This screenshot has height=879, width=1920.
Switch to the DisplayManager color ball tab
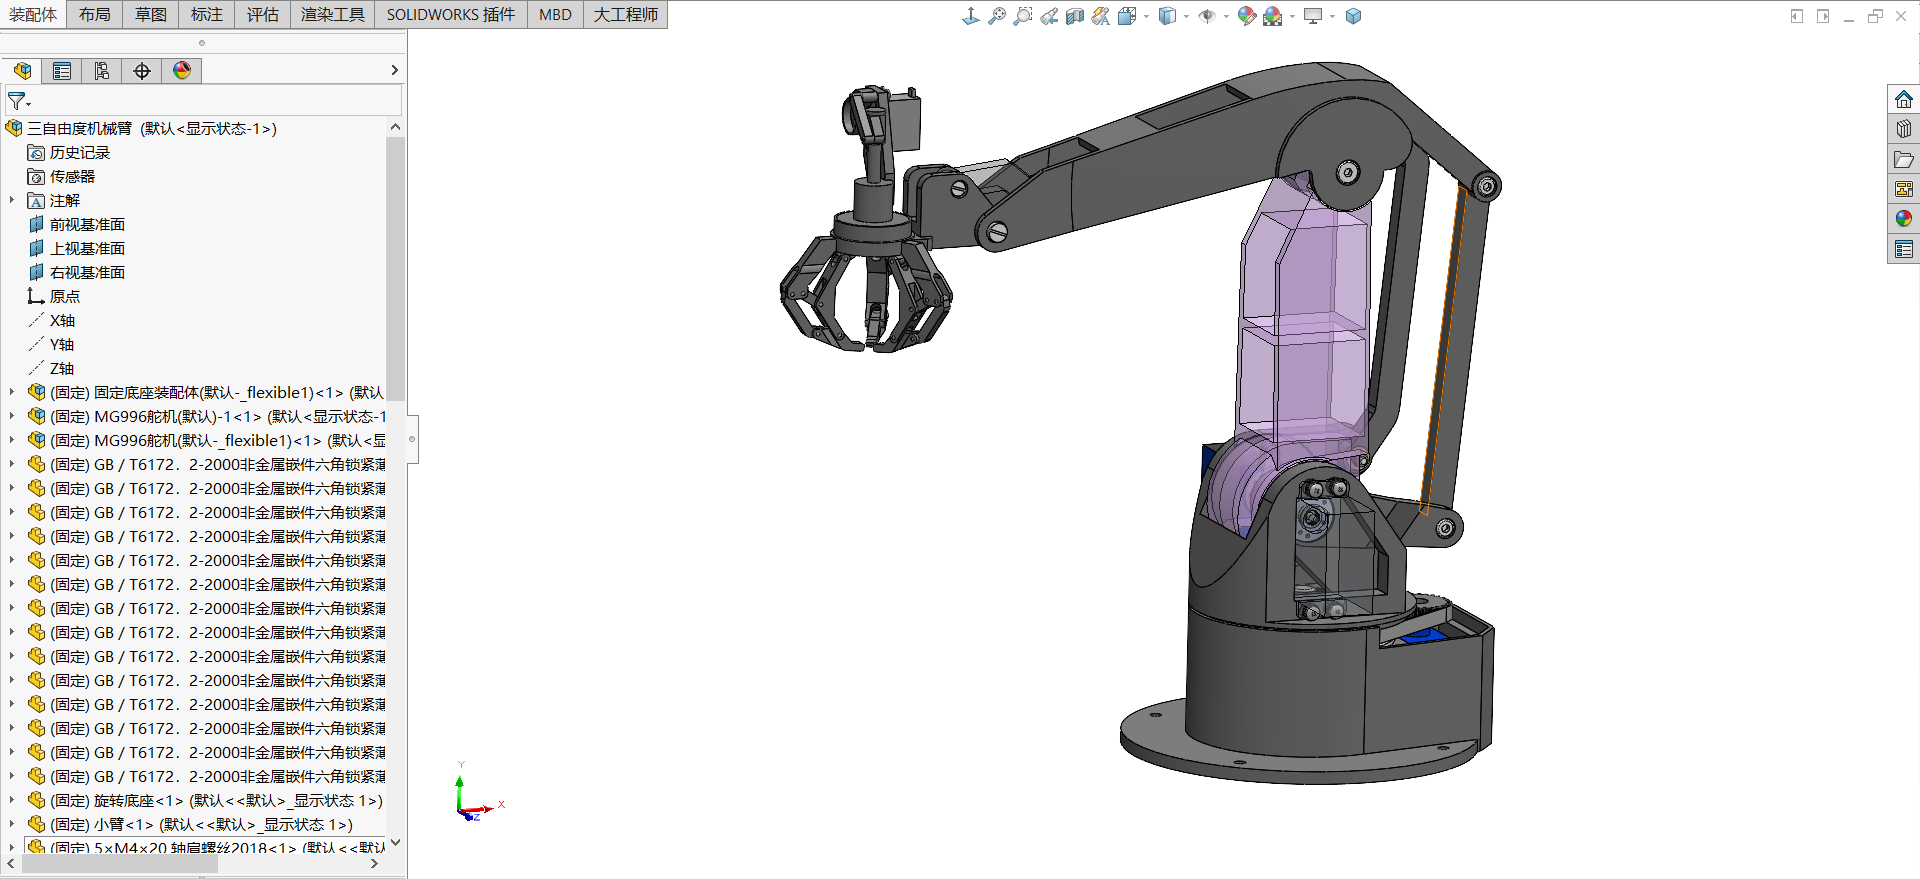(182, 71)
